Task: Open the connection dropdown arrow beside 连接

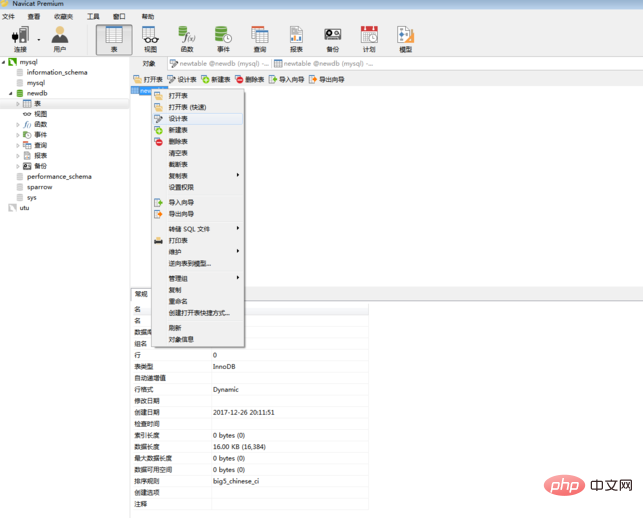Action: click(x=39, y=40)
